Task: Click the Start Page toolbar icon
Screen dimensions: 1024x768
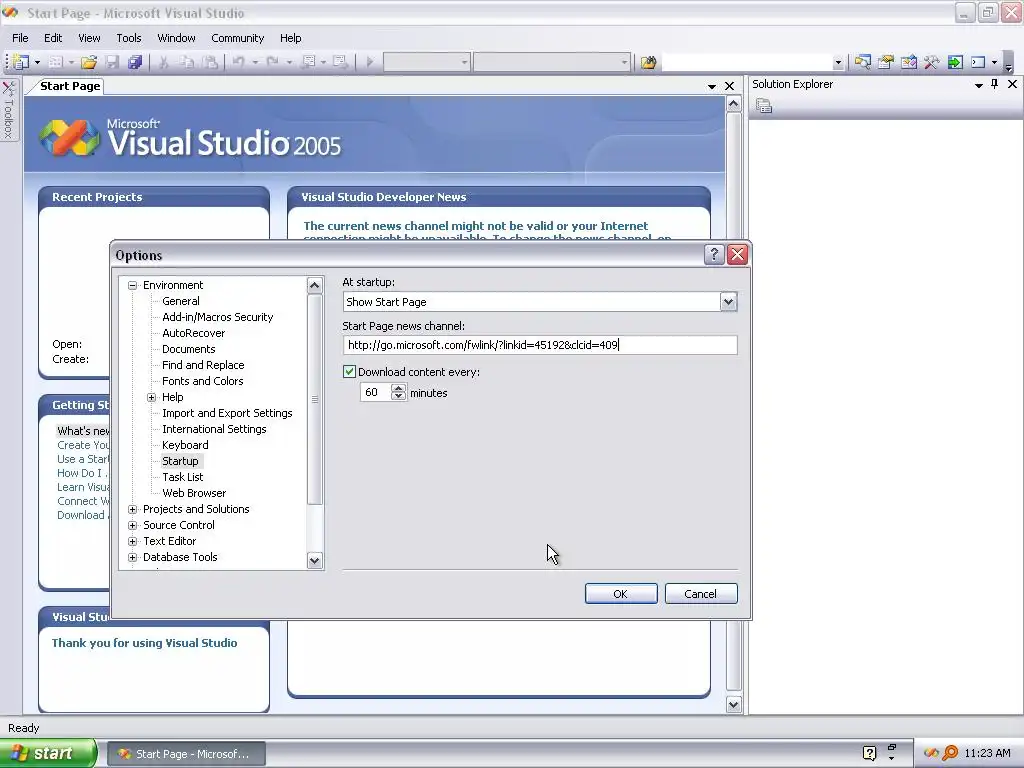Action: pyautogui.click(x=955, y=62)
